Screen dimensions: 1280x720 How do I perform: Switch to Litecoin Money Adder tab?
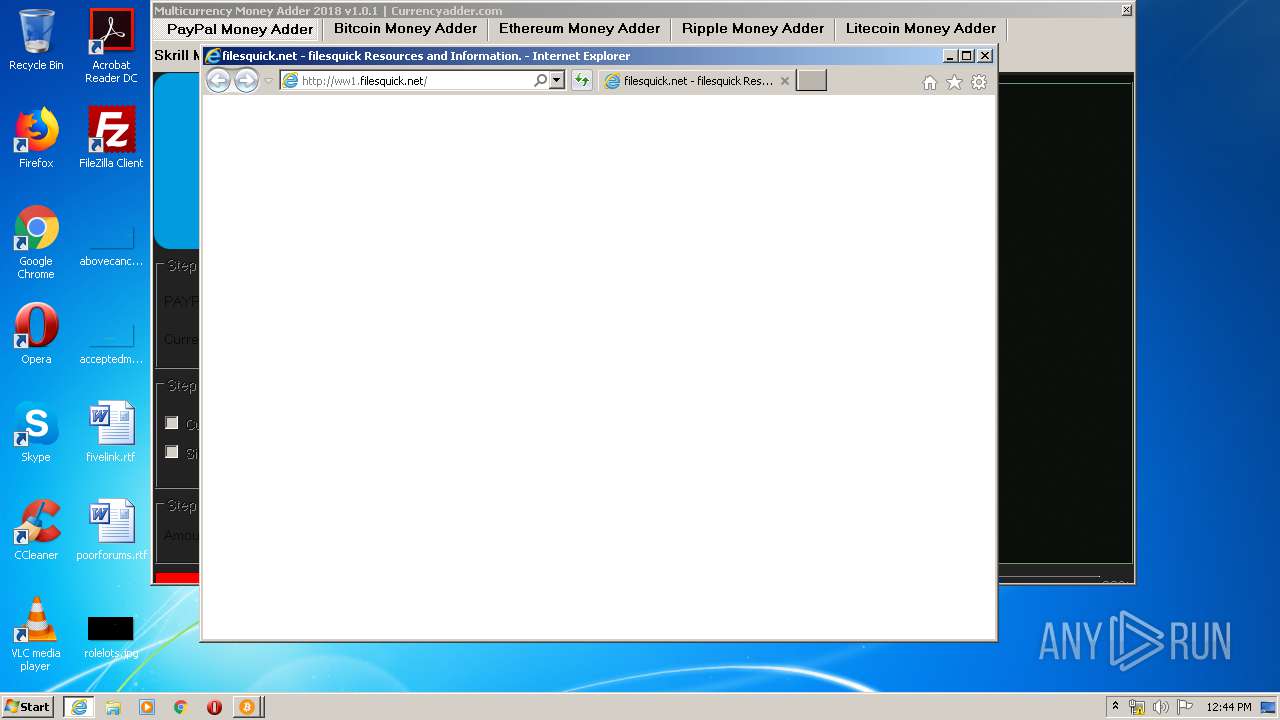(921, 29)
